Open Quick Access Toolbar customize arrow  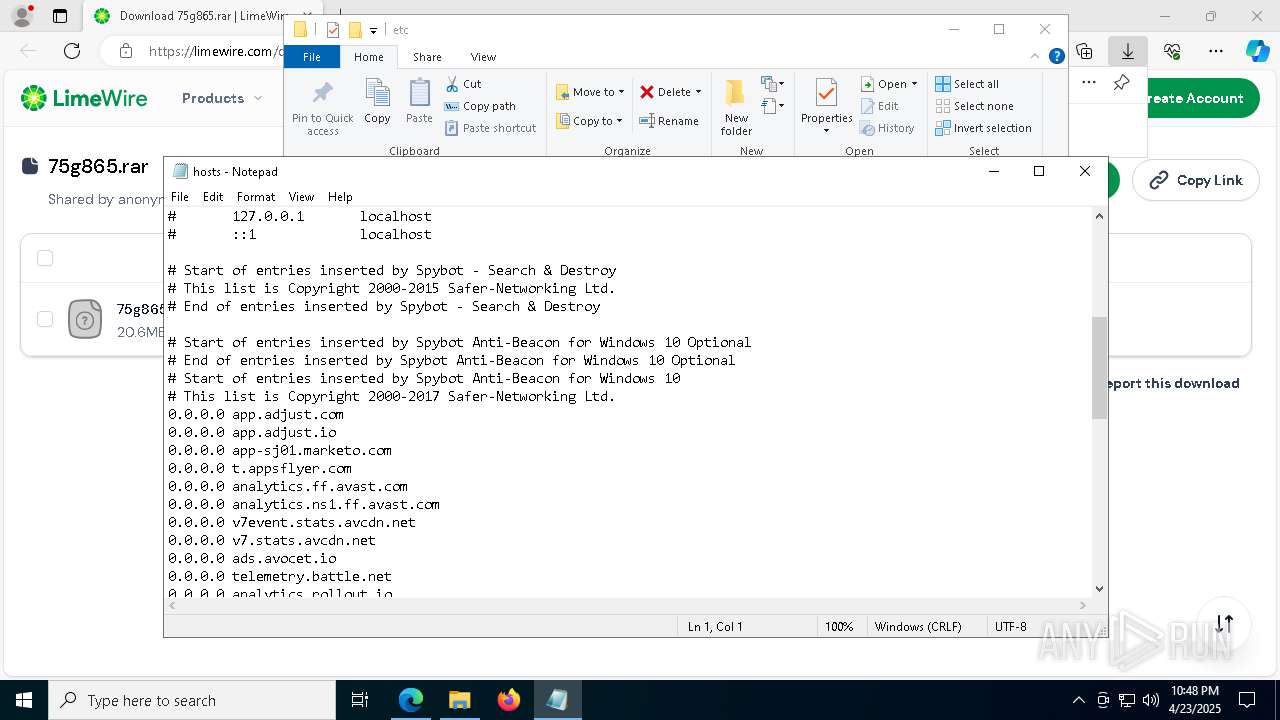373,30
